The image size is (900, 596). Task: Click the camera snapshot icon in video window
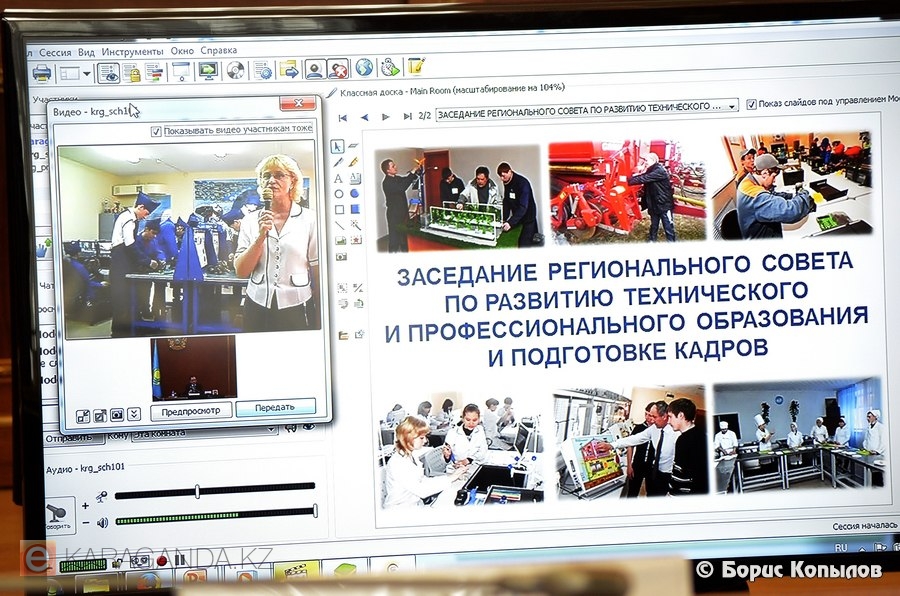[x=117, y=415]
